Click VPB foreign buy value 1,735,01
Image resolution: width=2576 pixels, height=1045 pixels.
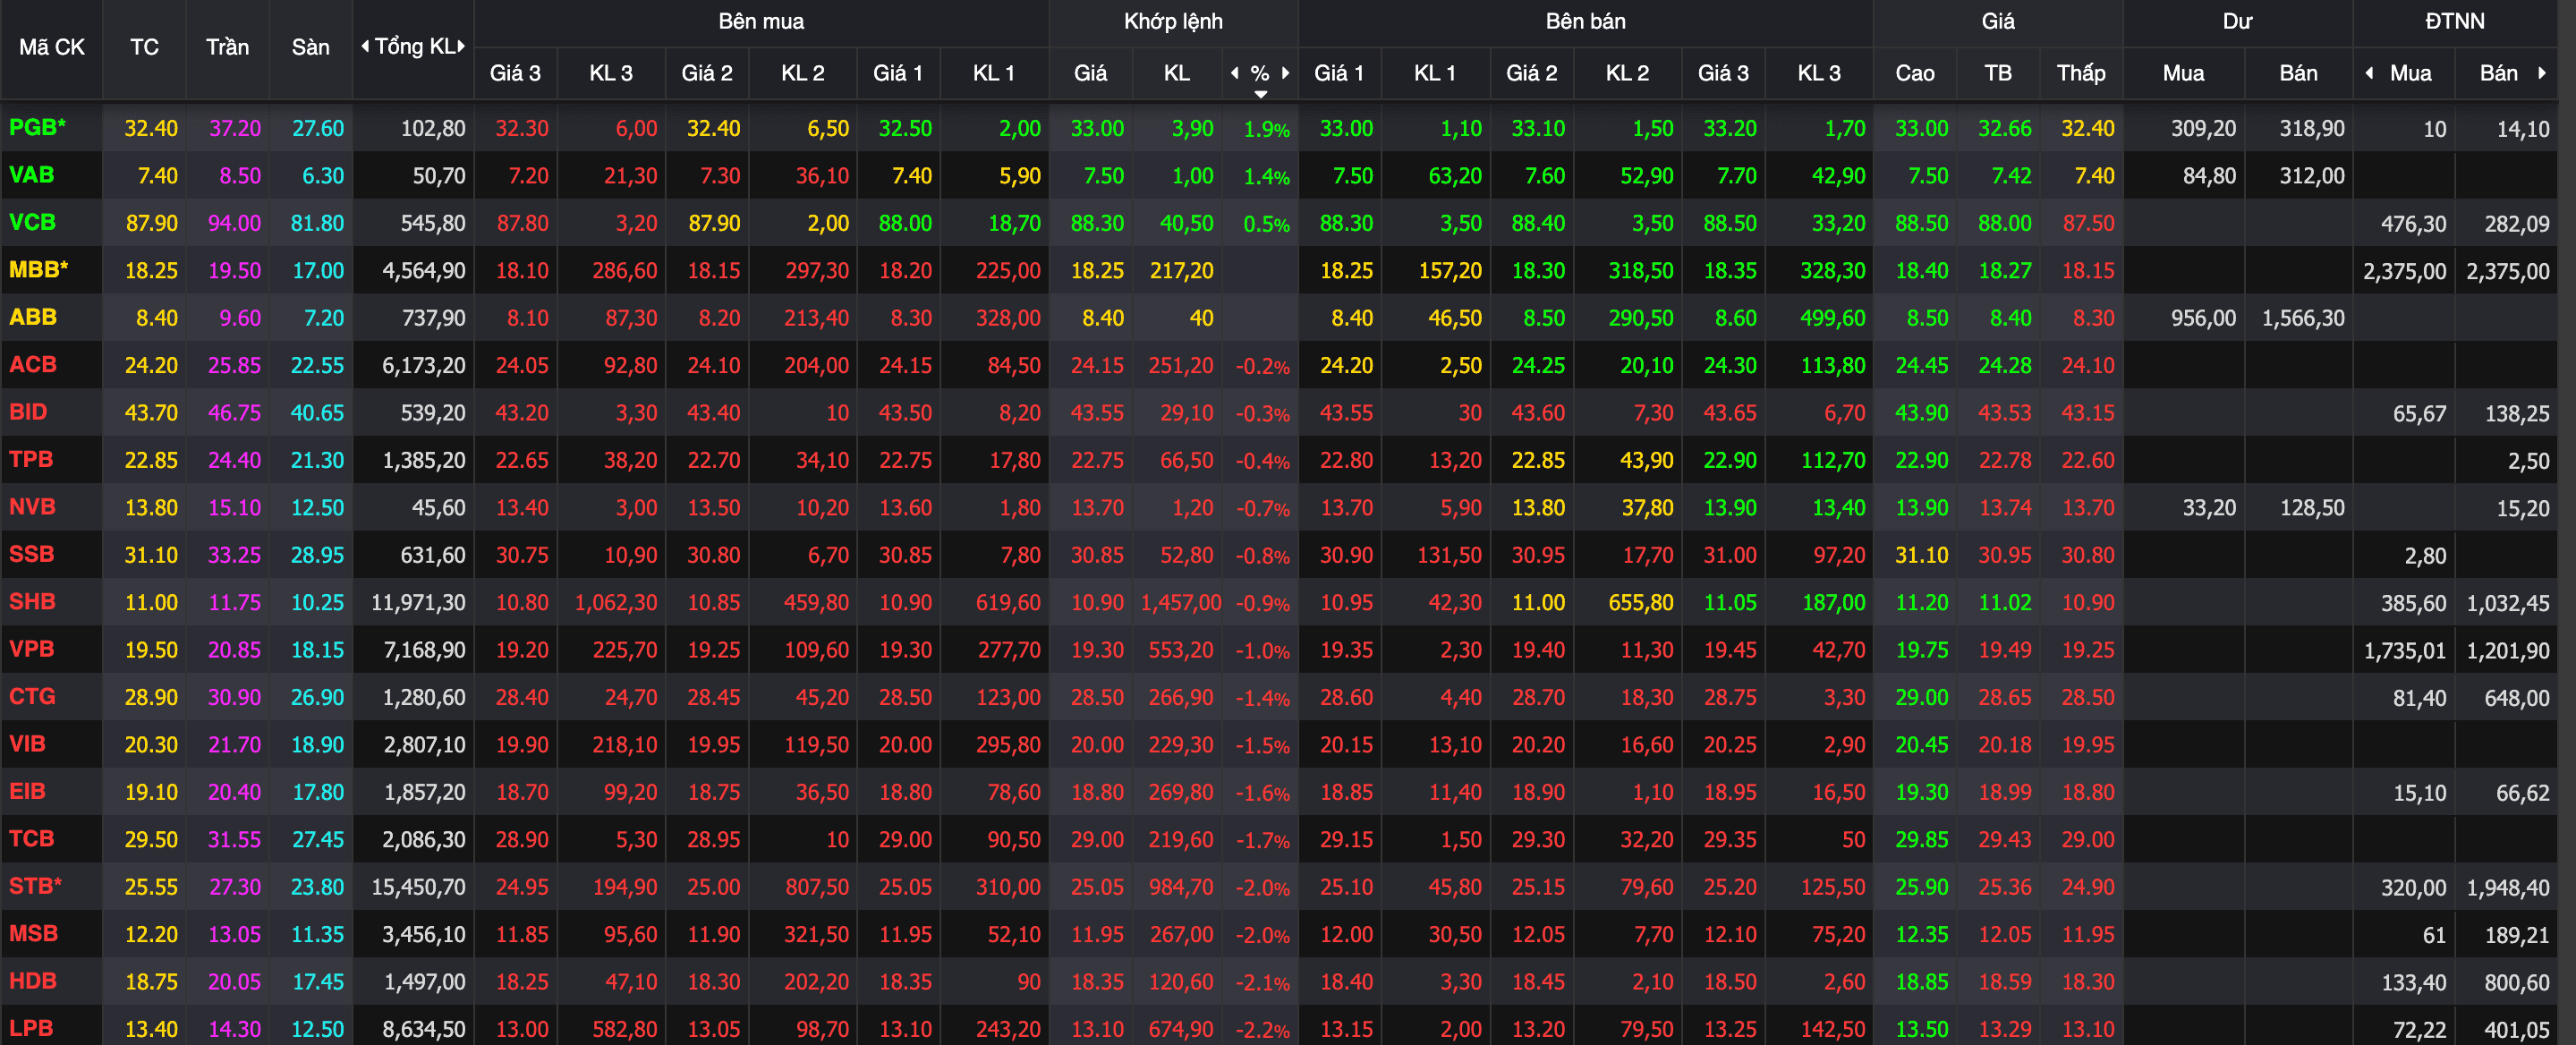click(x=2404, y=650)
